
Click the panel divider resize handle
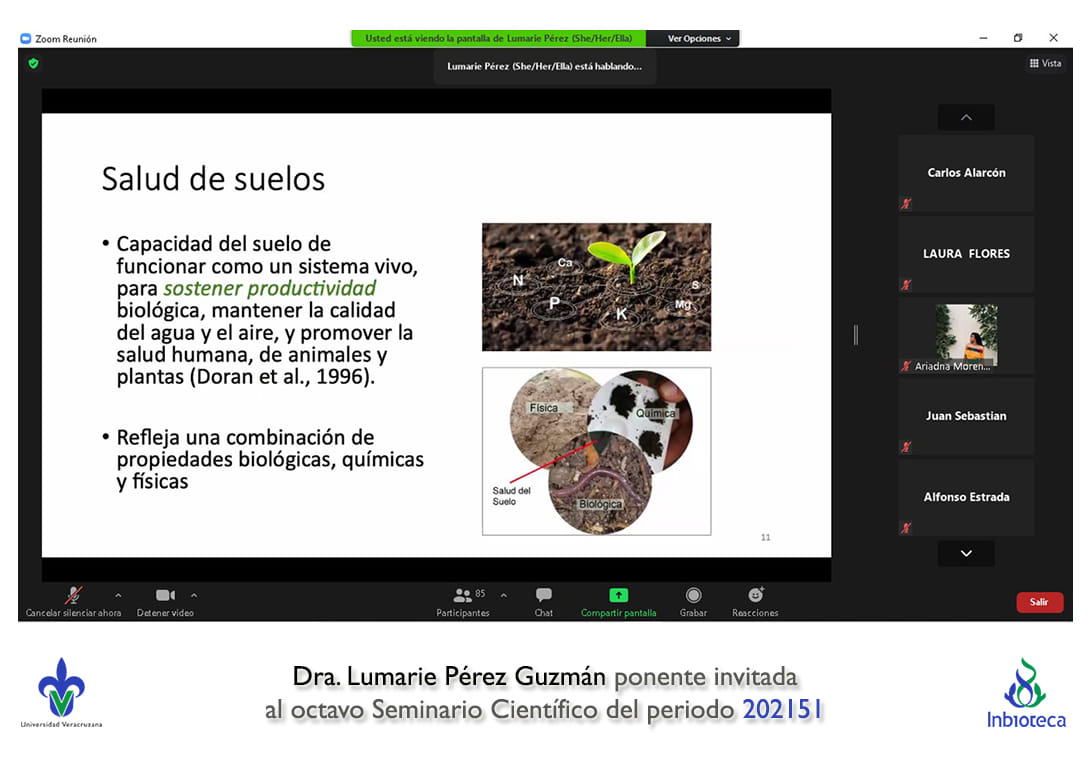pyautogui.click(x=855, y=335)
